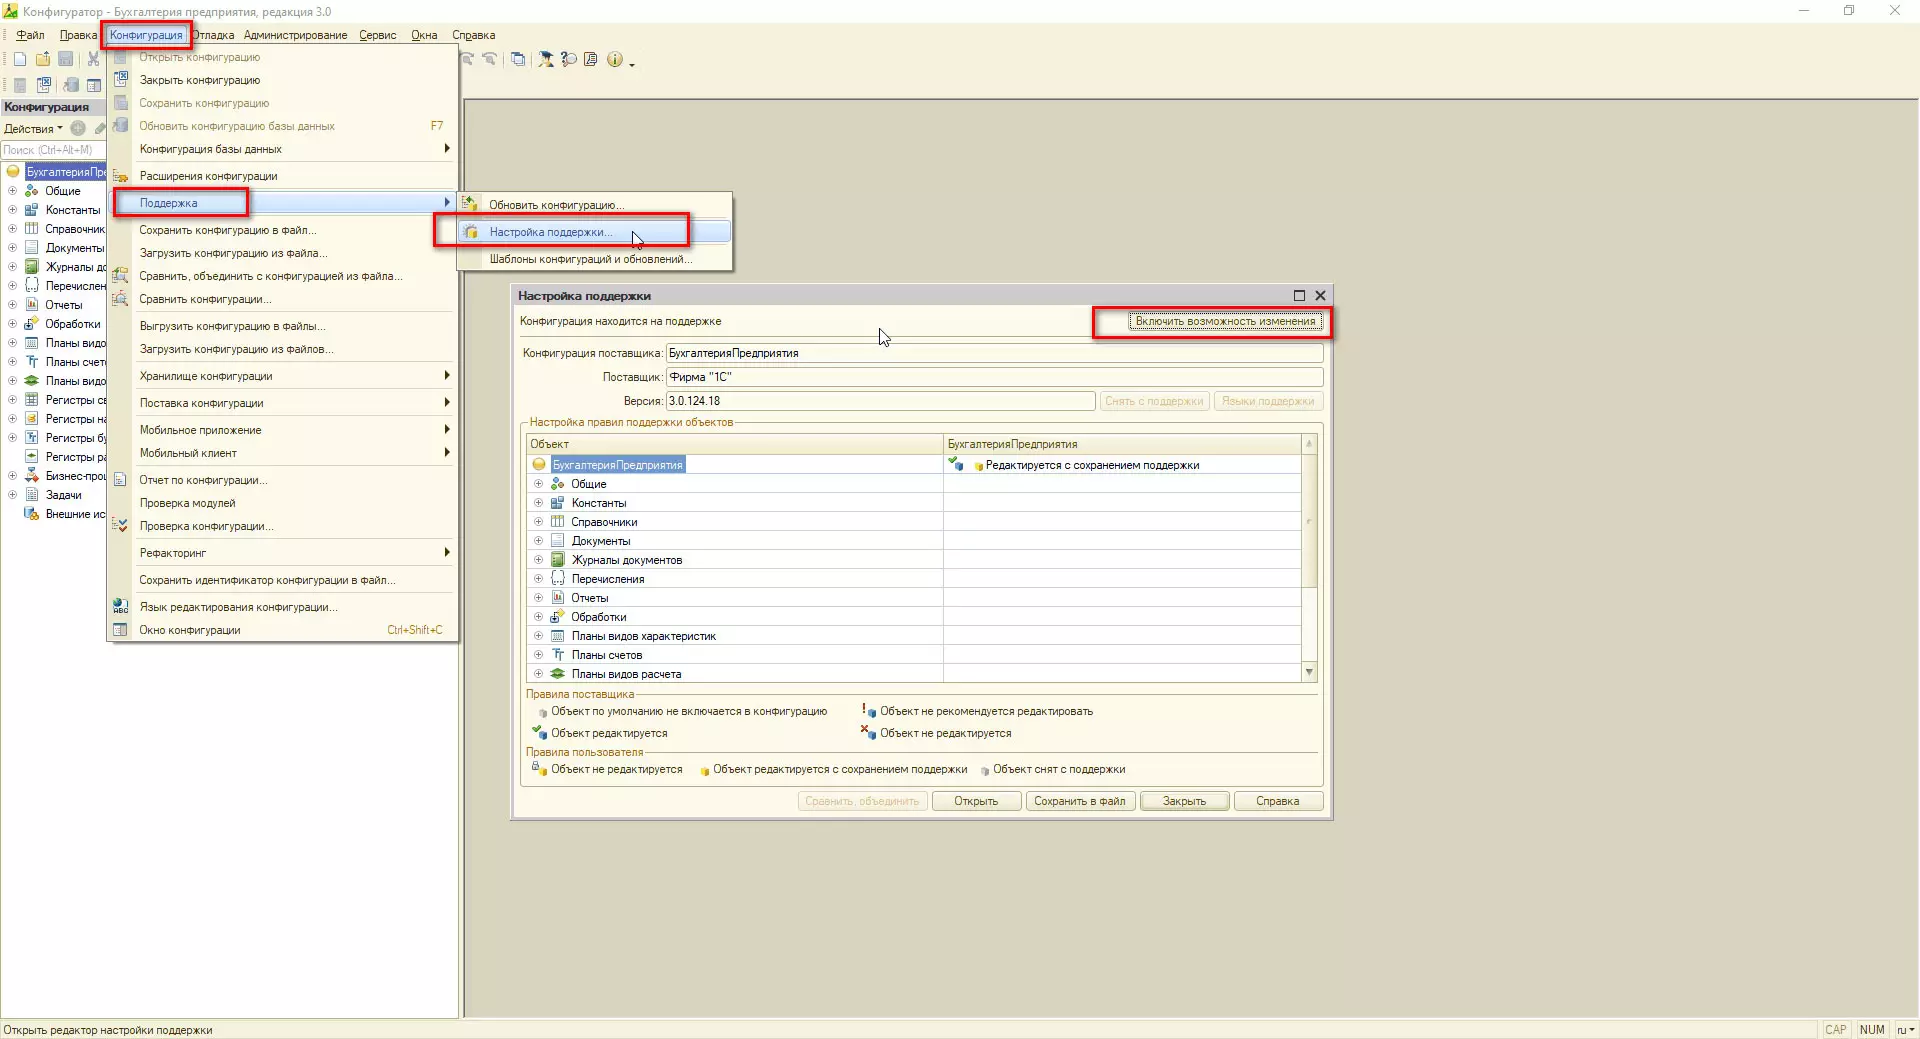Click the new document toolbar icon

tap(20, 59)
